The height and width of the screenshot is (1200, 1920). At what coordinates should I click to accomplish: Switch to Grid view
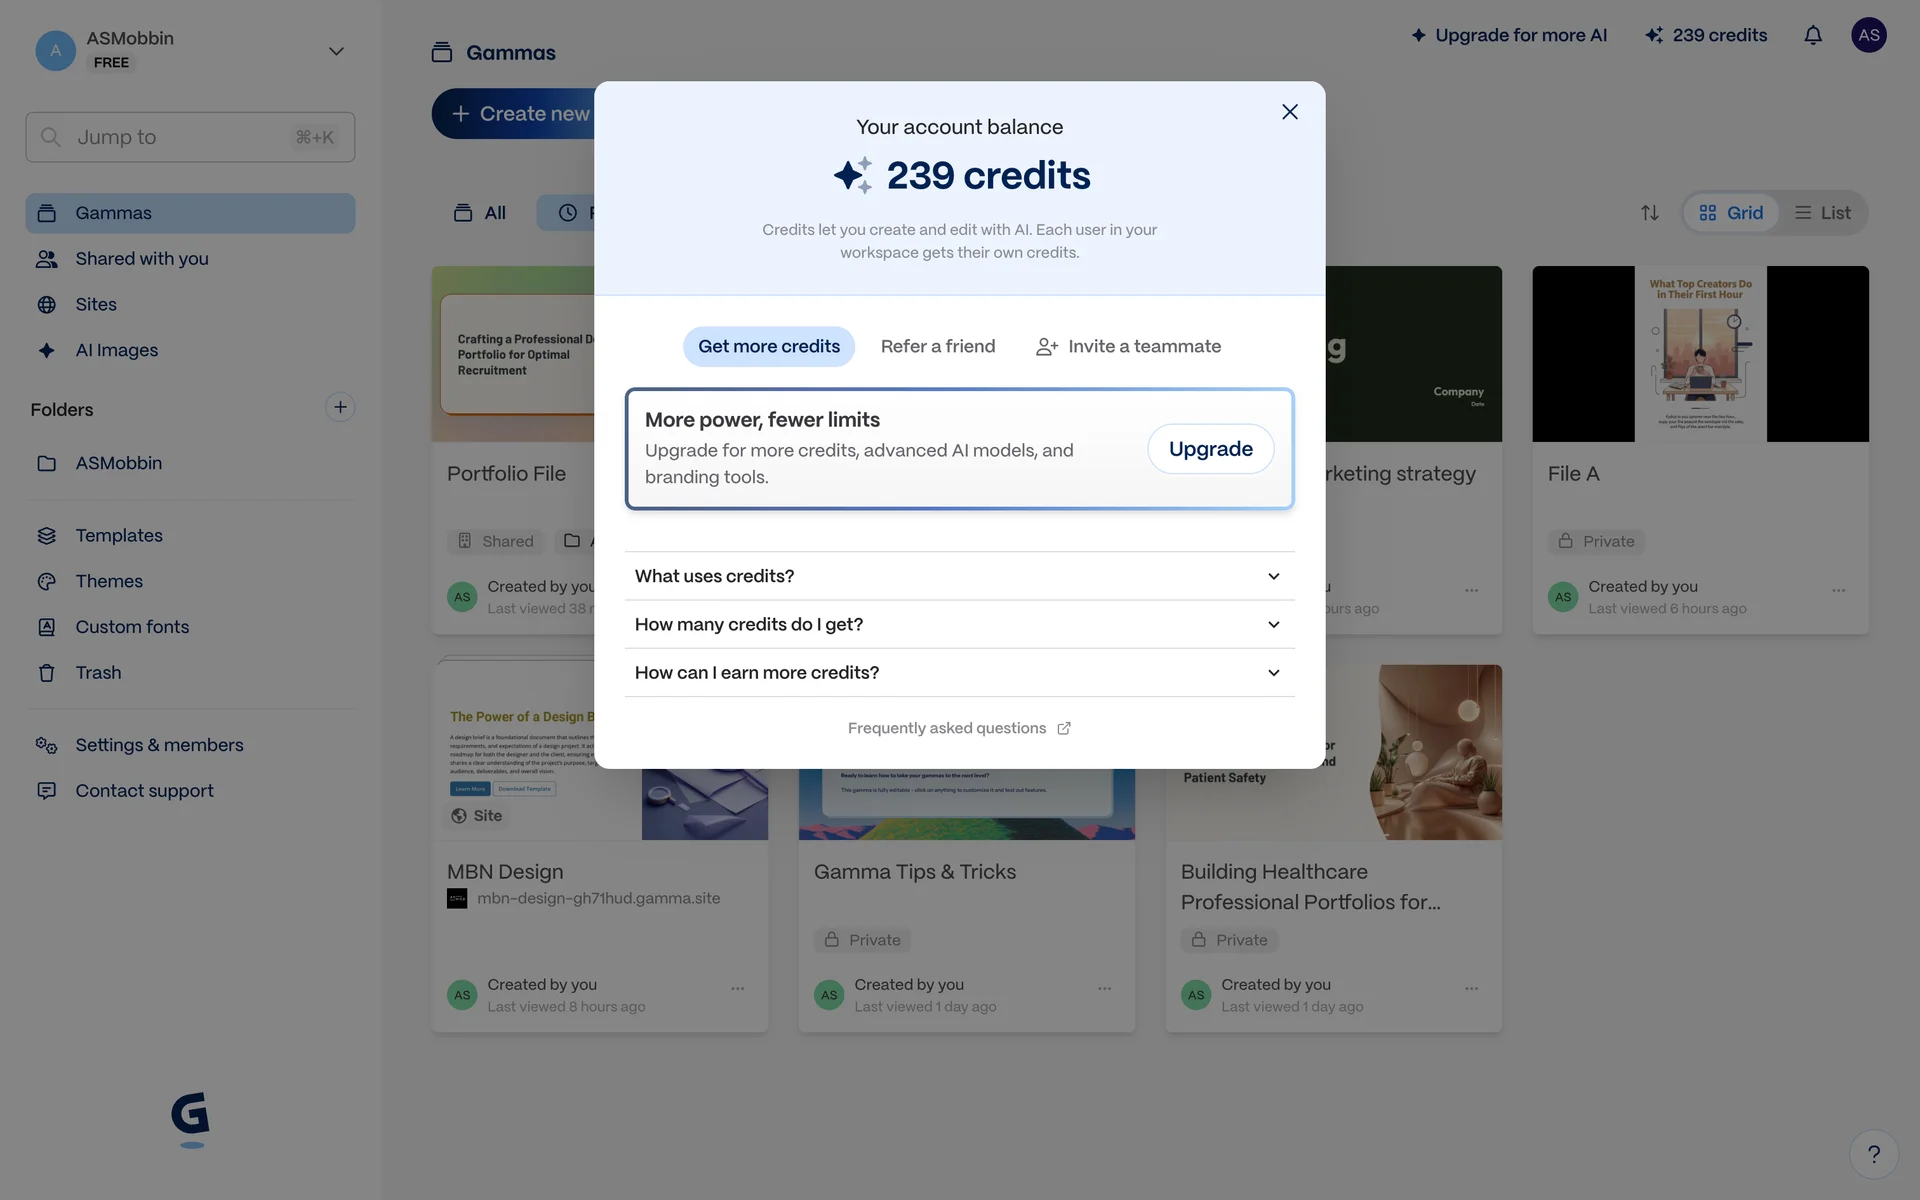pos(1731,213)
